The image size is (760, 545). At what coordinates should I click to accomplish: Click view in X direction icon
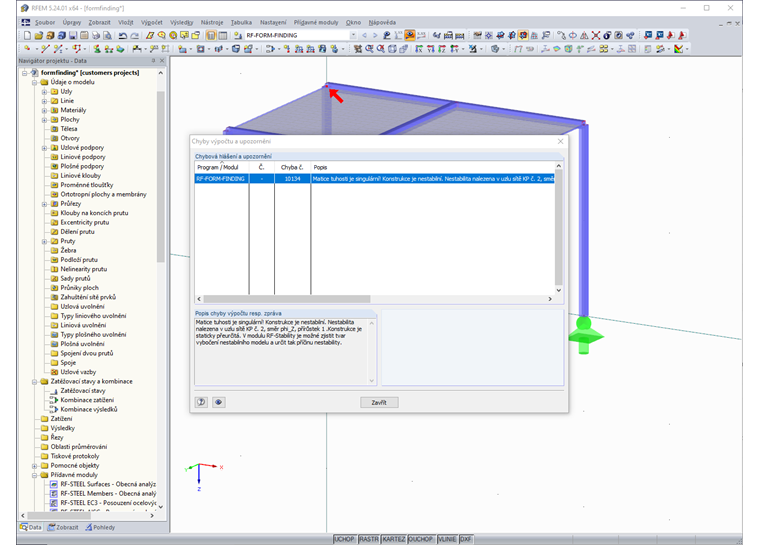pyautogui.click(x=419, y=48)
